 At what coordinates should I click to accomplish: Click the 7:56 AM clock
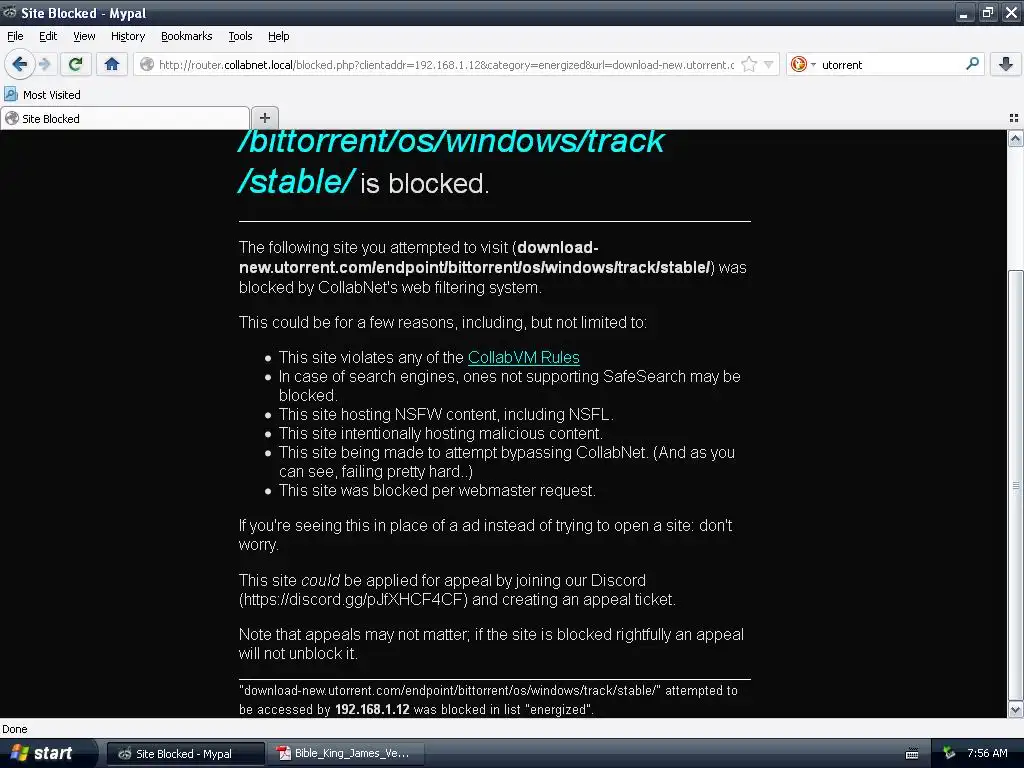(987, 753)
